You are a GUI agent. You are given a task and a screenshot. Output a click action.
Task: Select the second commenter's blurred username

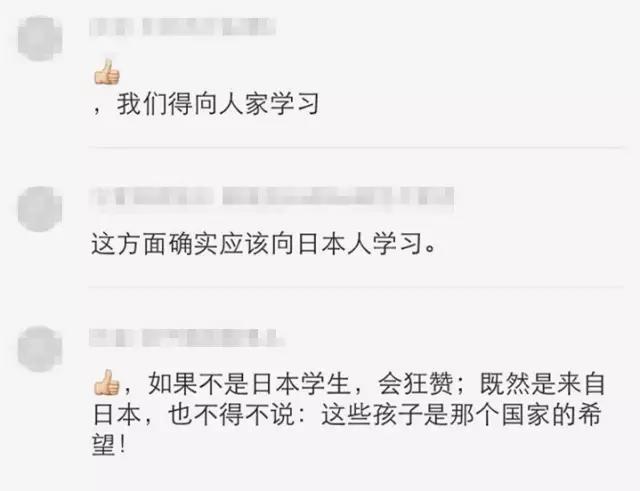272,198
